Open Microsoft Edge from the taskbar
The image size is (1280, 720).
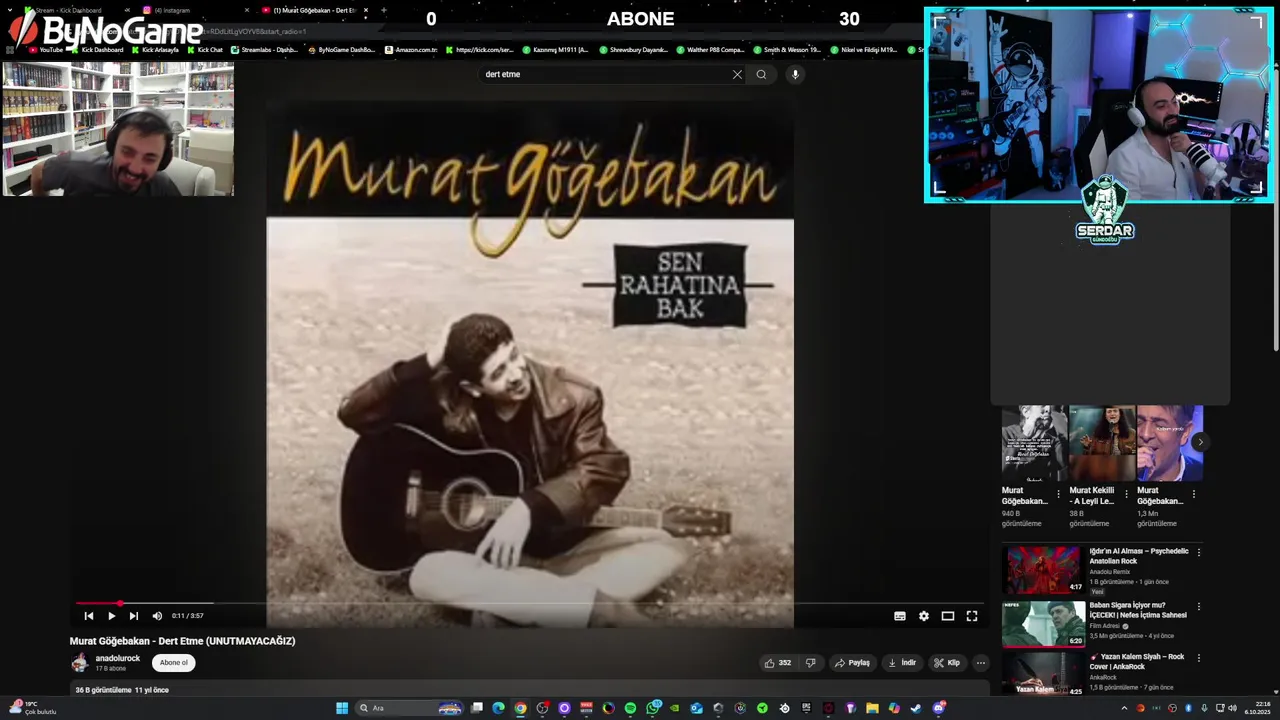[x=498, y=708]
